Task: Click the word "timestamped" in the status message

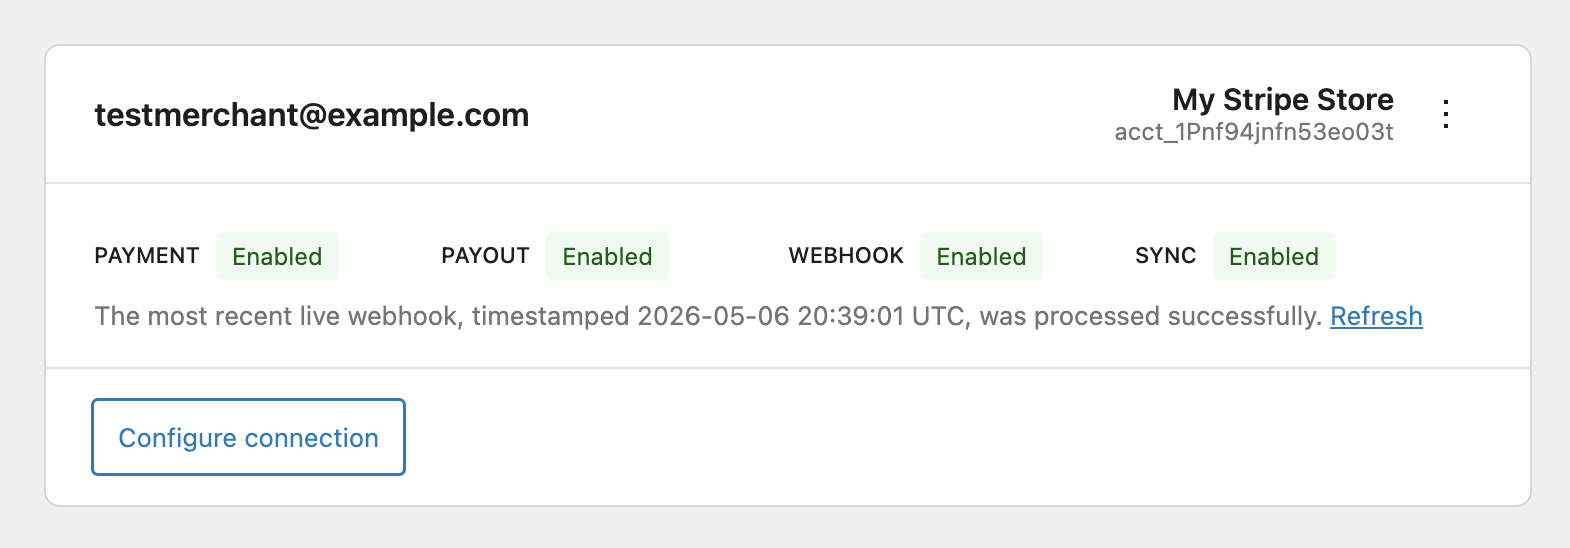Action: tap(550, 316)
